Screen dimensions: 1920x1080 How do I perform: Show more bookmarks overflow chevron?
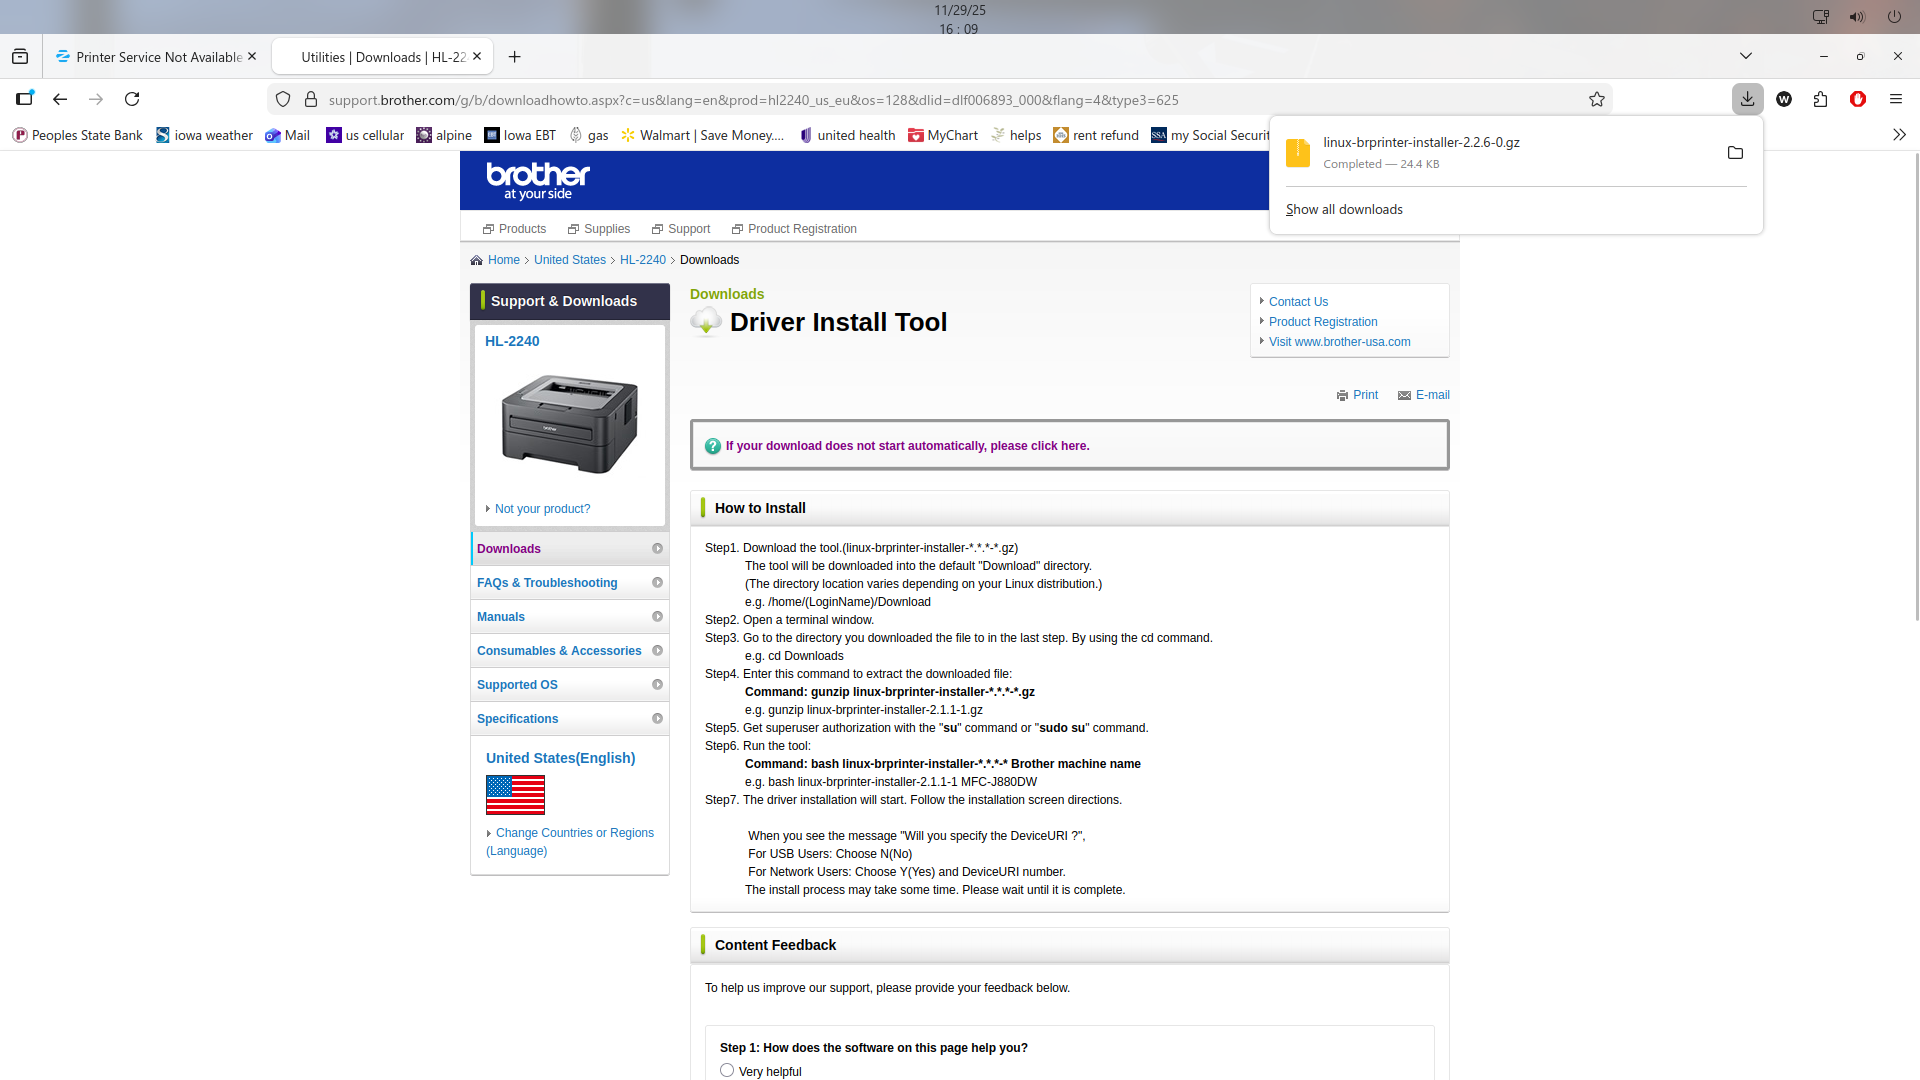(x=1899, y=135)
